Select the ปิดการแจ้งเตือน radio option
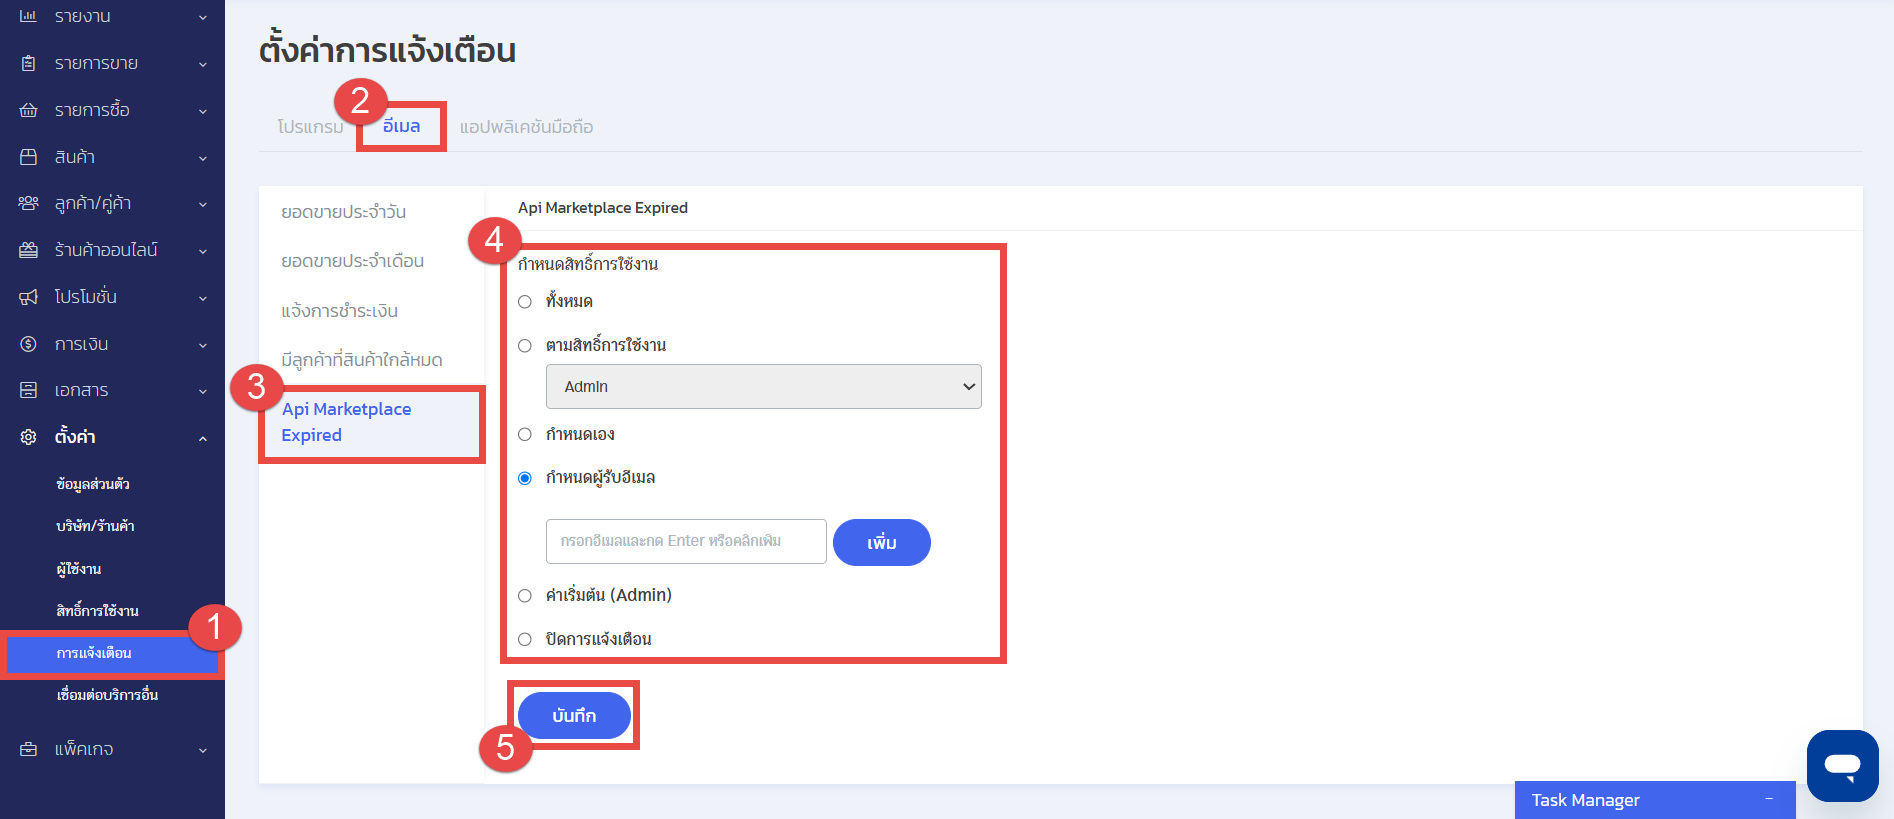 coord(525,639)
